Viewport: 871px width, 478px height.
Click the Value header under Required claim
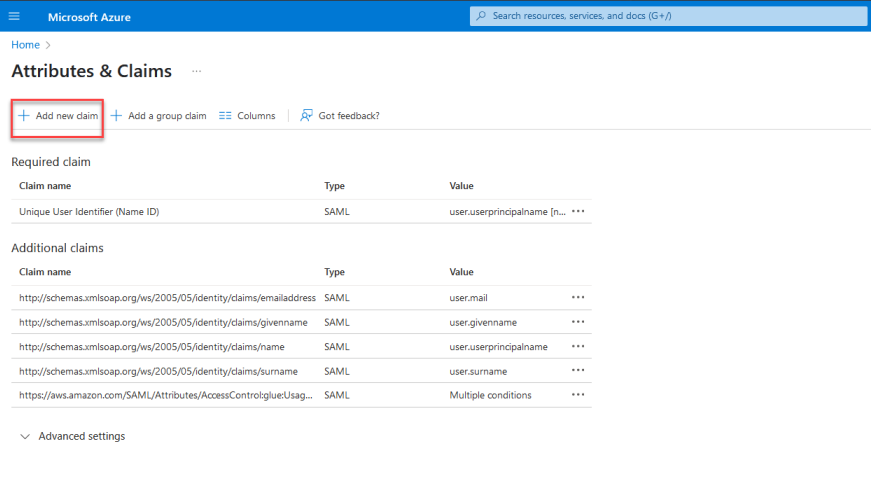tap(461, 186)
